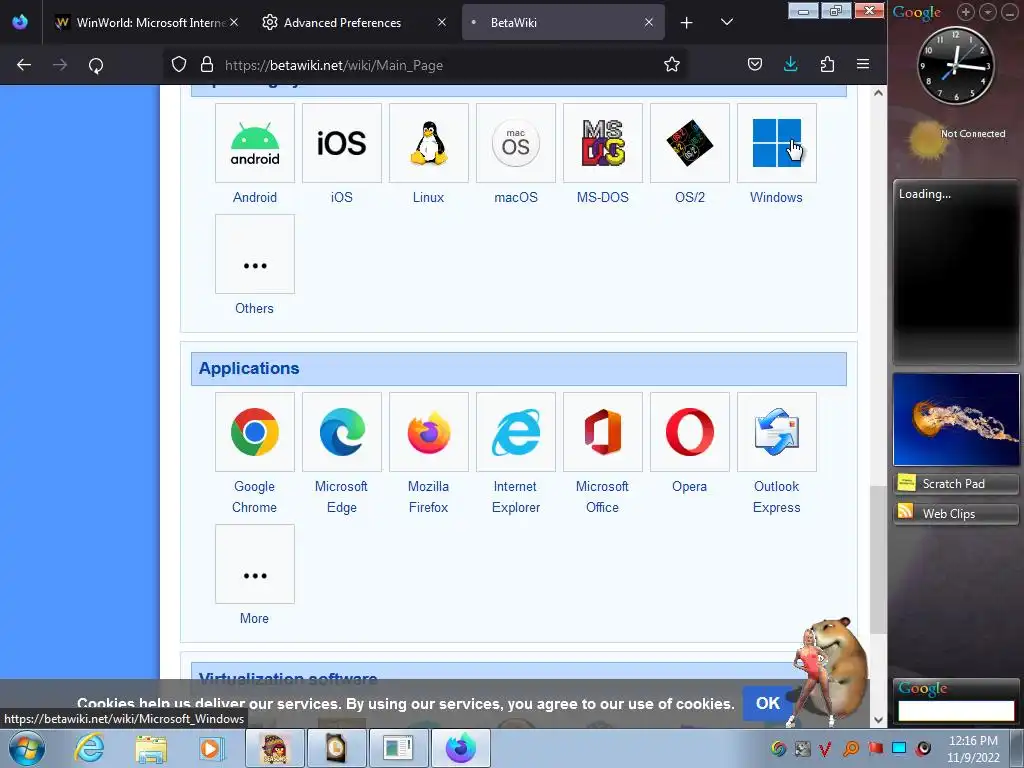This screenshot has height=768, width=1024.
Task: Open the list all tabs dropdown
Action: (726, 22)
